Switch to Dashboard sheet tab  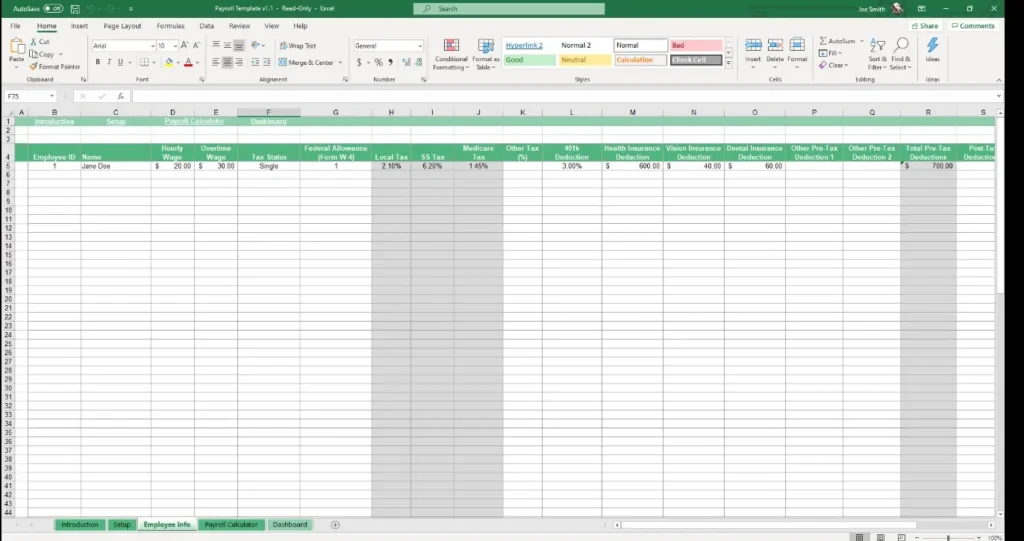[x=289, y=525]
